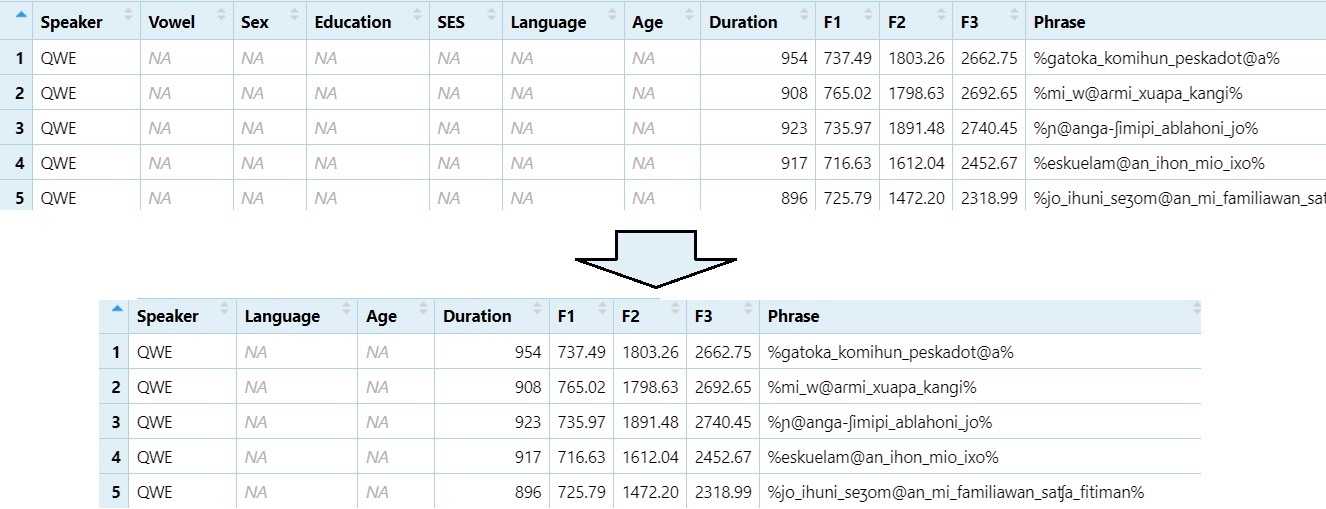Click the F1 value 716.63 in the top table

(x=847, y=163)
